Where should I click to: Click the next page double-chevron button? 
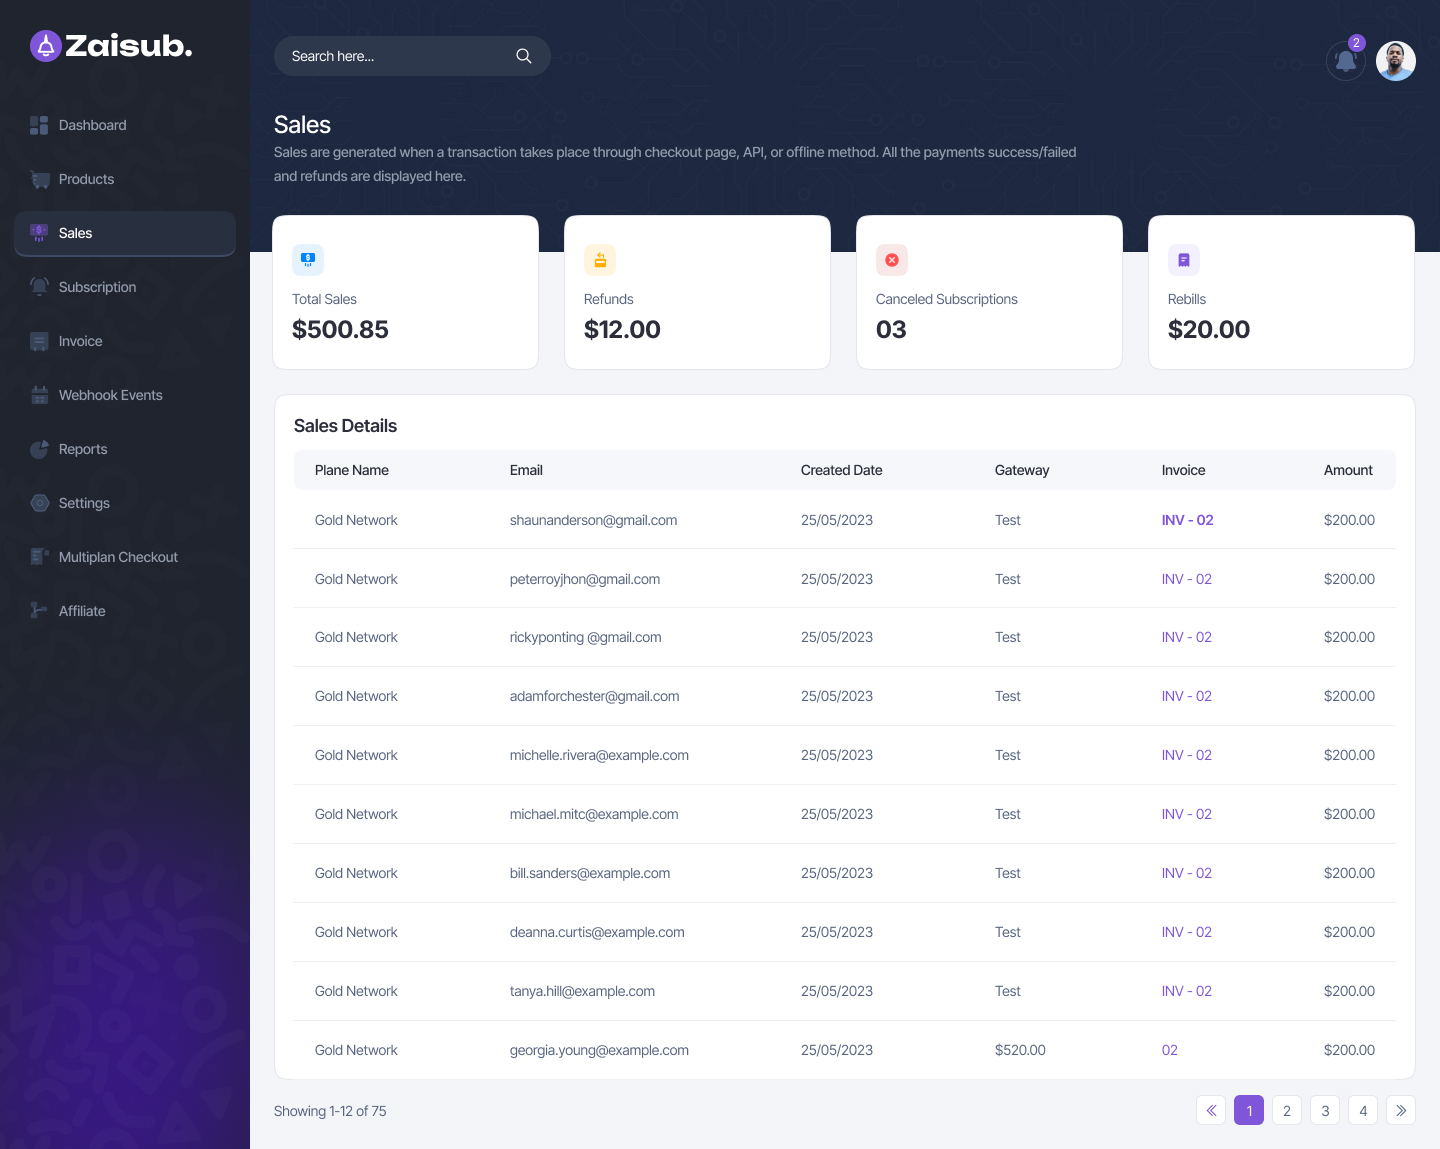pyautogui.click(x=1401, y=1110)
